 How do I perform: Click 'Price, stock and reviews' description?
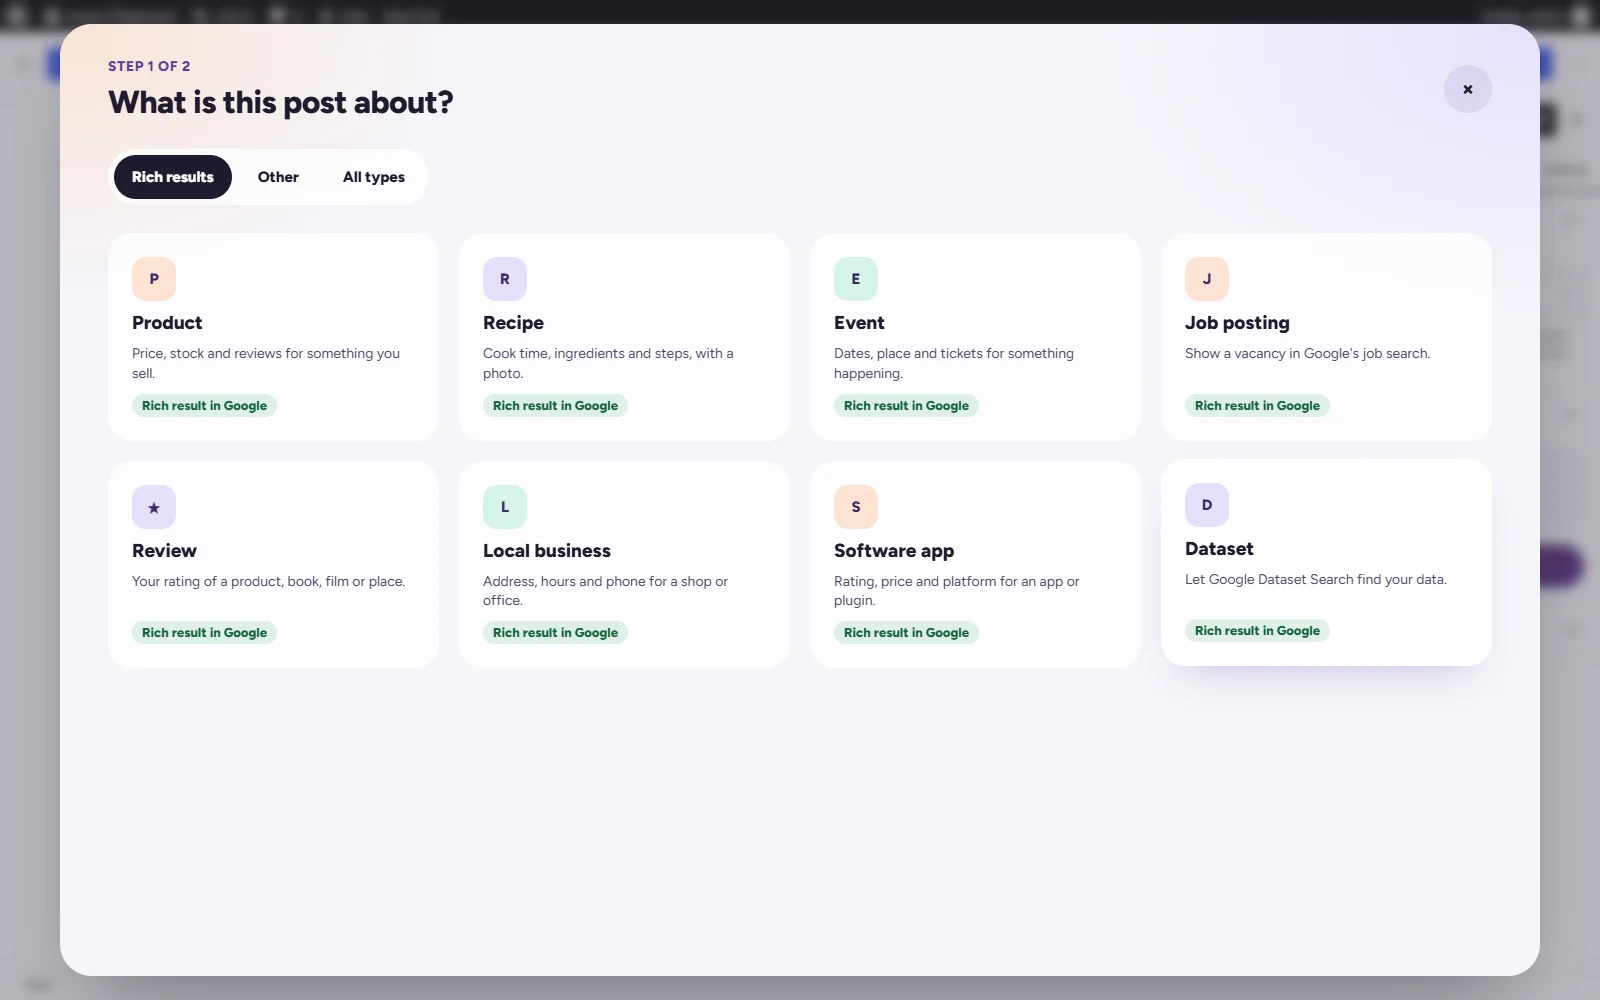pos(266,363)
